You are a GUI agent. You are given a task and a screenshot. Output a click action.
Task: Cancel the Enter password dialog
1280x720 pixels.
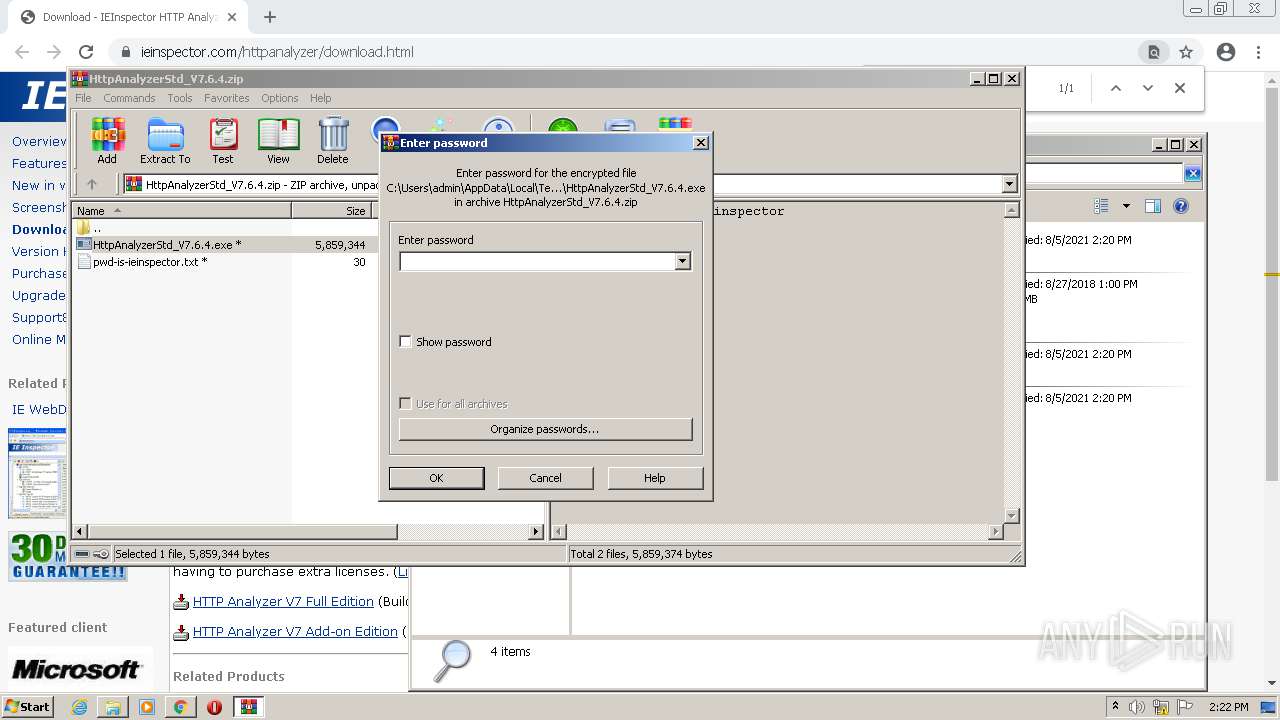[x=545, y=478]
